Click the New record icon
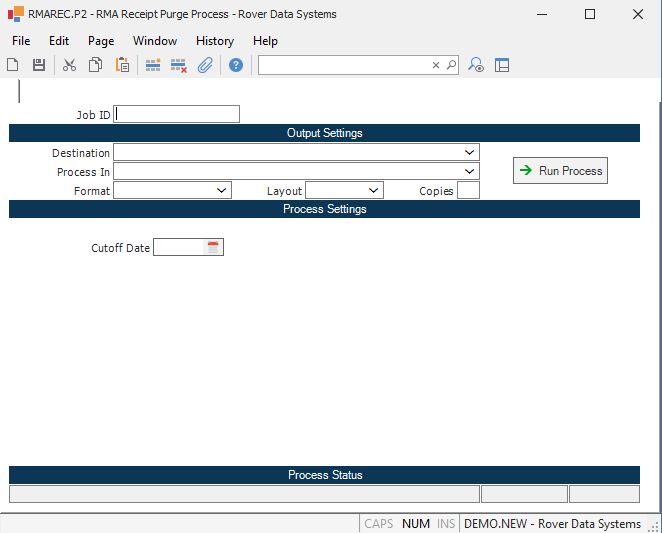 coord(13,65)
